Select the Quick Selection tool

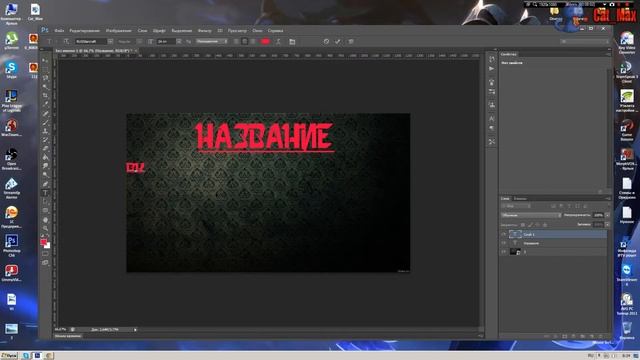[45, 87]
